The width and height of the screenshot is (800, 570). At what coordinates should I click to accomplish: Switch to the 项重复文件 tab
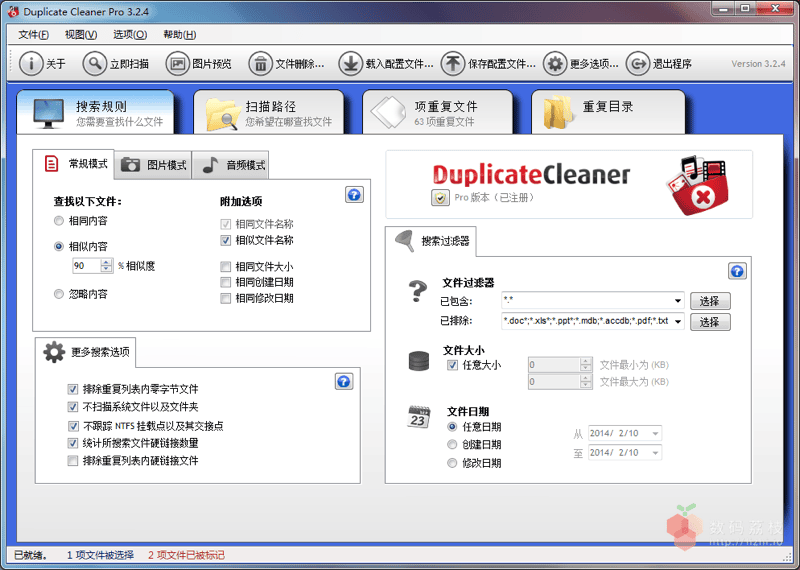[437, 112]
